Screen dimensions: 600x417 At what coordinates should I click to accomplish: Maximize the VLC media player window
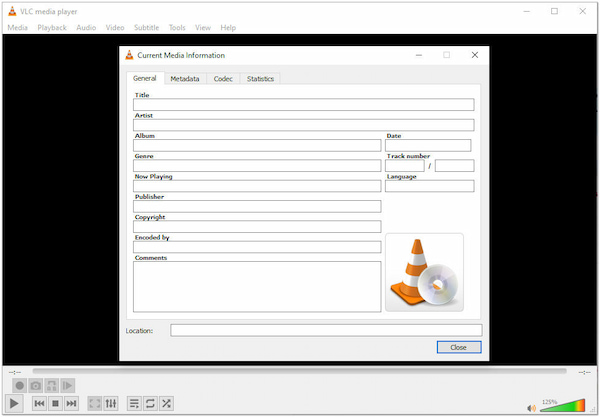554,11
